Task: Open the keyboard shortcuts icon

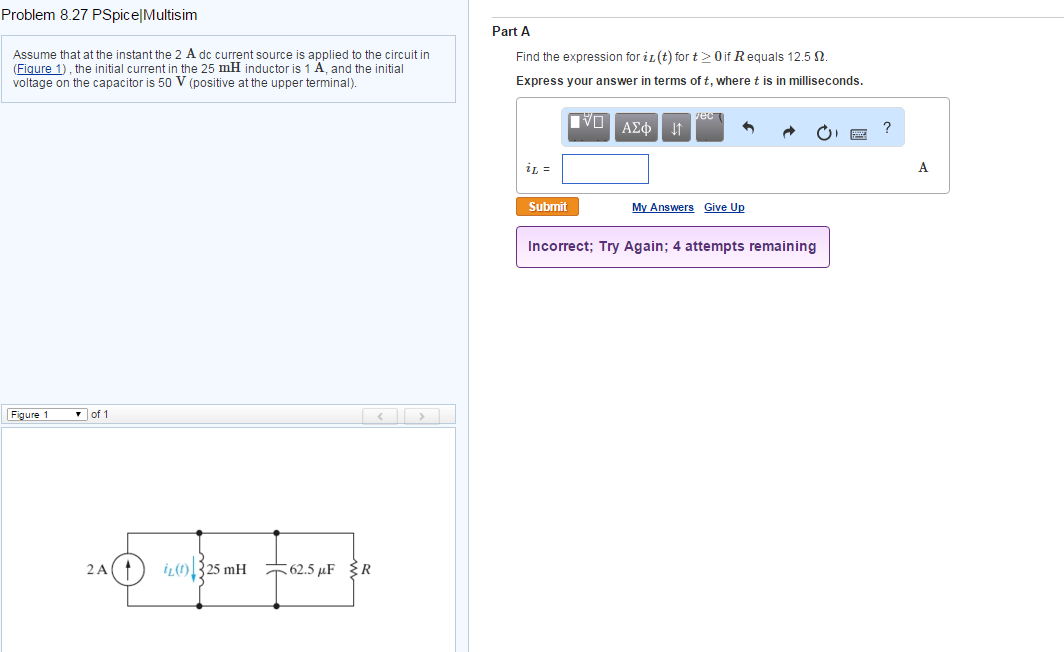Action: pyautogui.click(x=858, y=132)
